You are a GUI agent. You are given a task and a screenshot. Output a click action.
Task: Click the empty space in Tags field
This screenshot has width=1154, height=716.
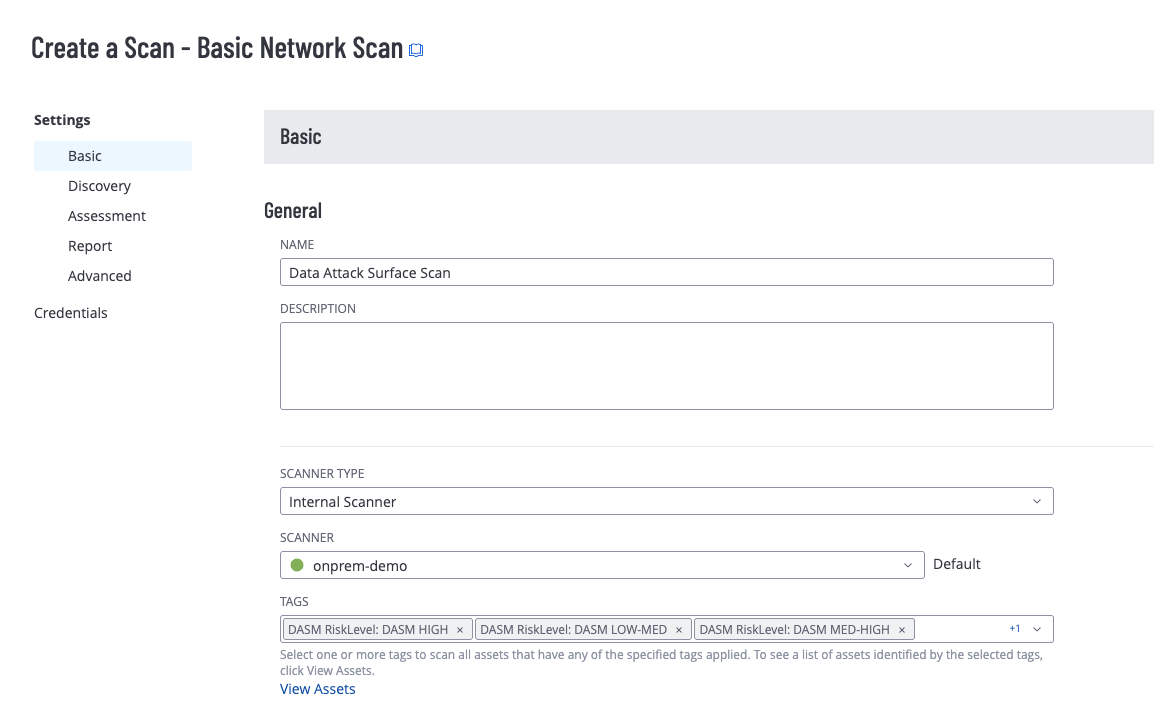[960, 629]
